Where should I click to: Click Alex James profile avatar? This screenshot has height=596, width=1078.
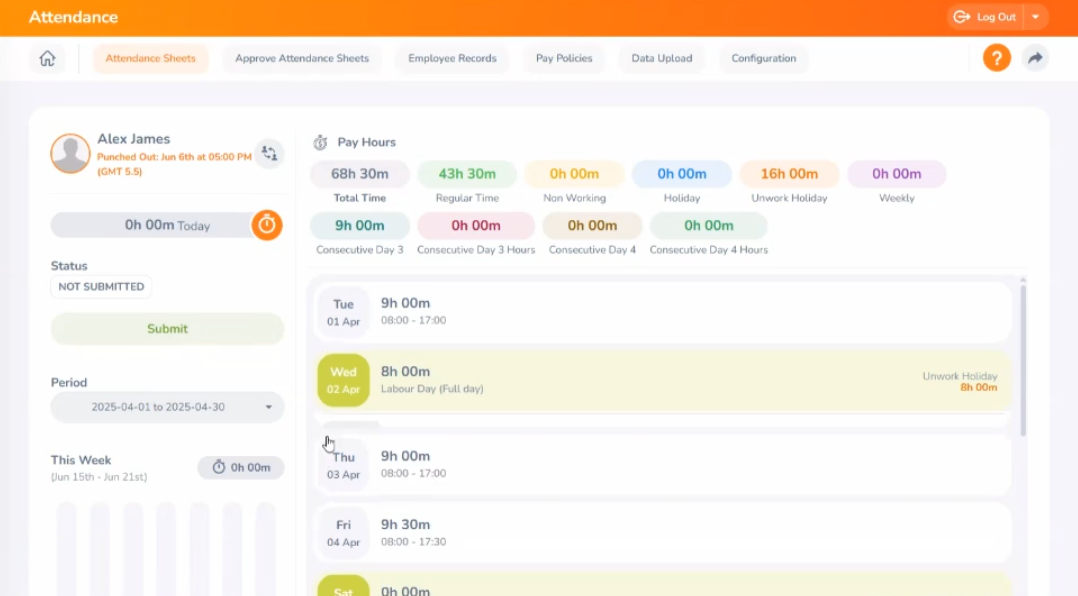point(70,153)
